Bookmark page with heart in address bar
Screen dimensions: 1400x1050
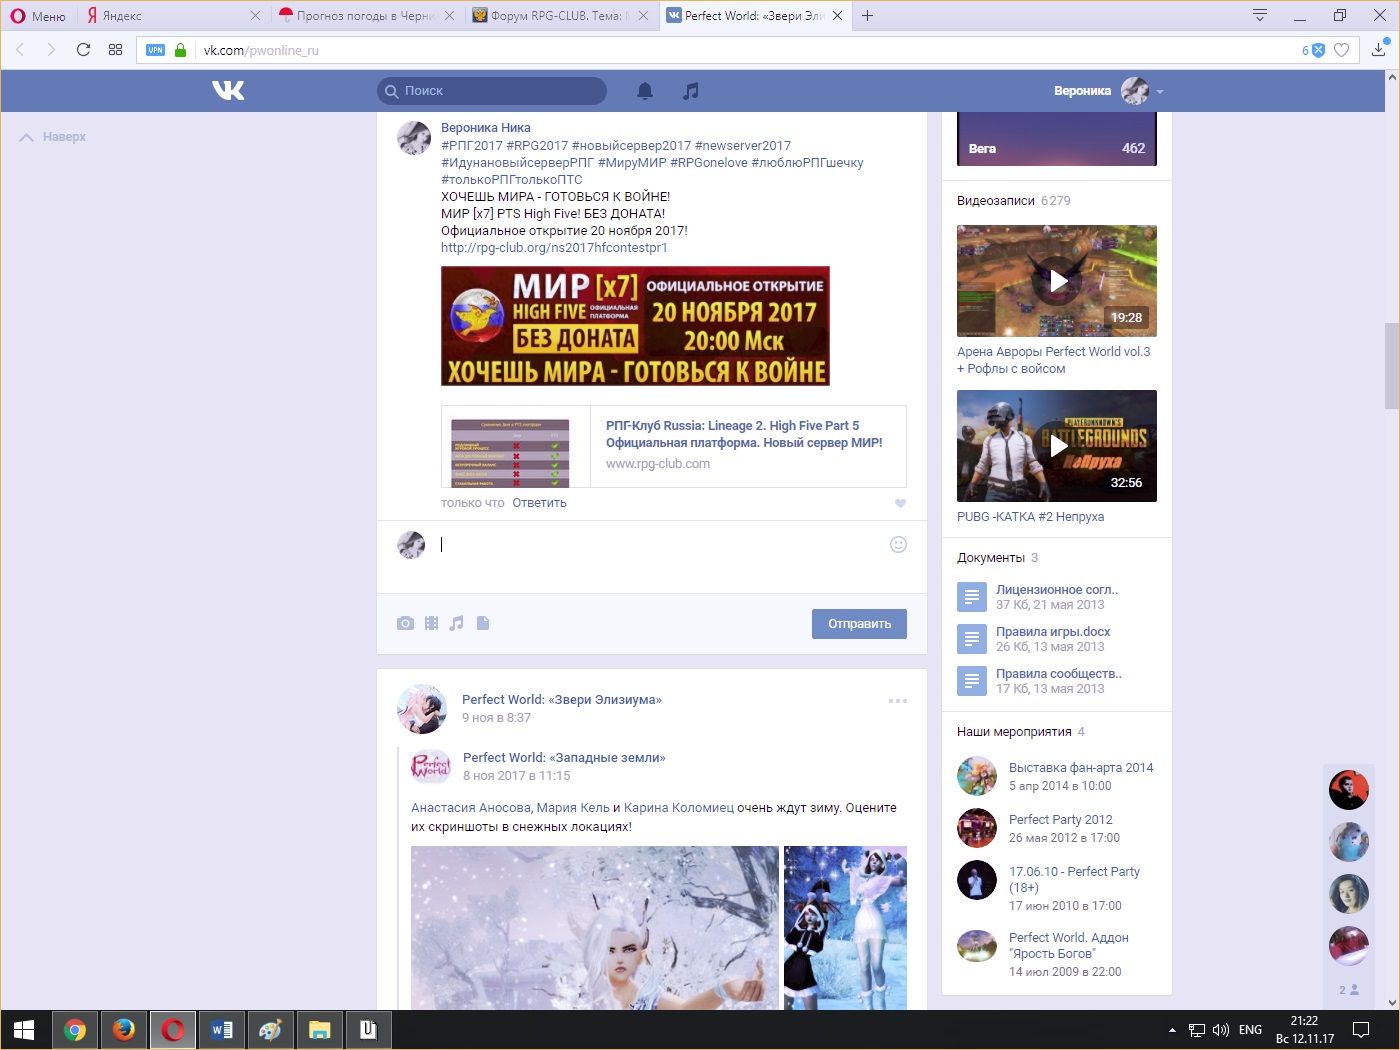[1342, 50]
